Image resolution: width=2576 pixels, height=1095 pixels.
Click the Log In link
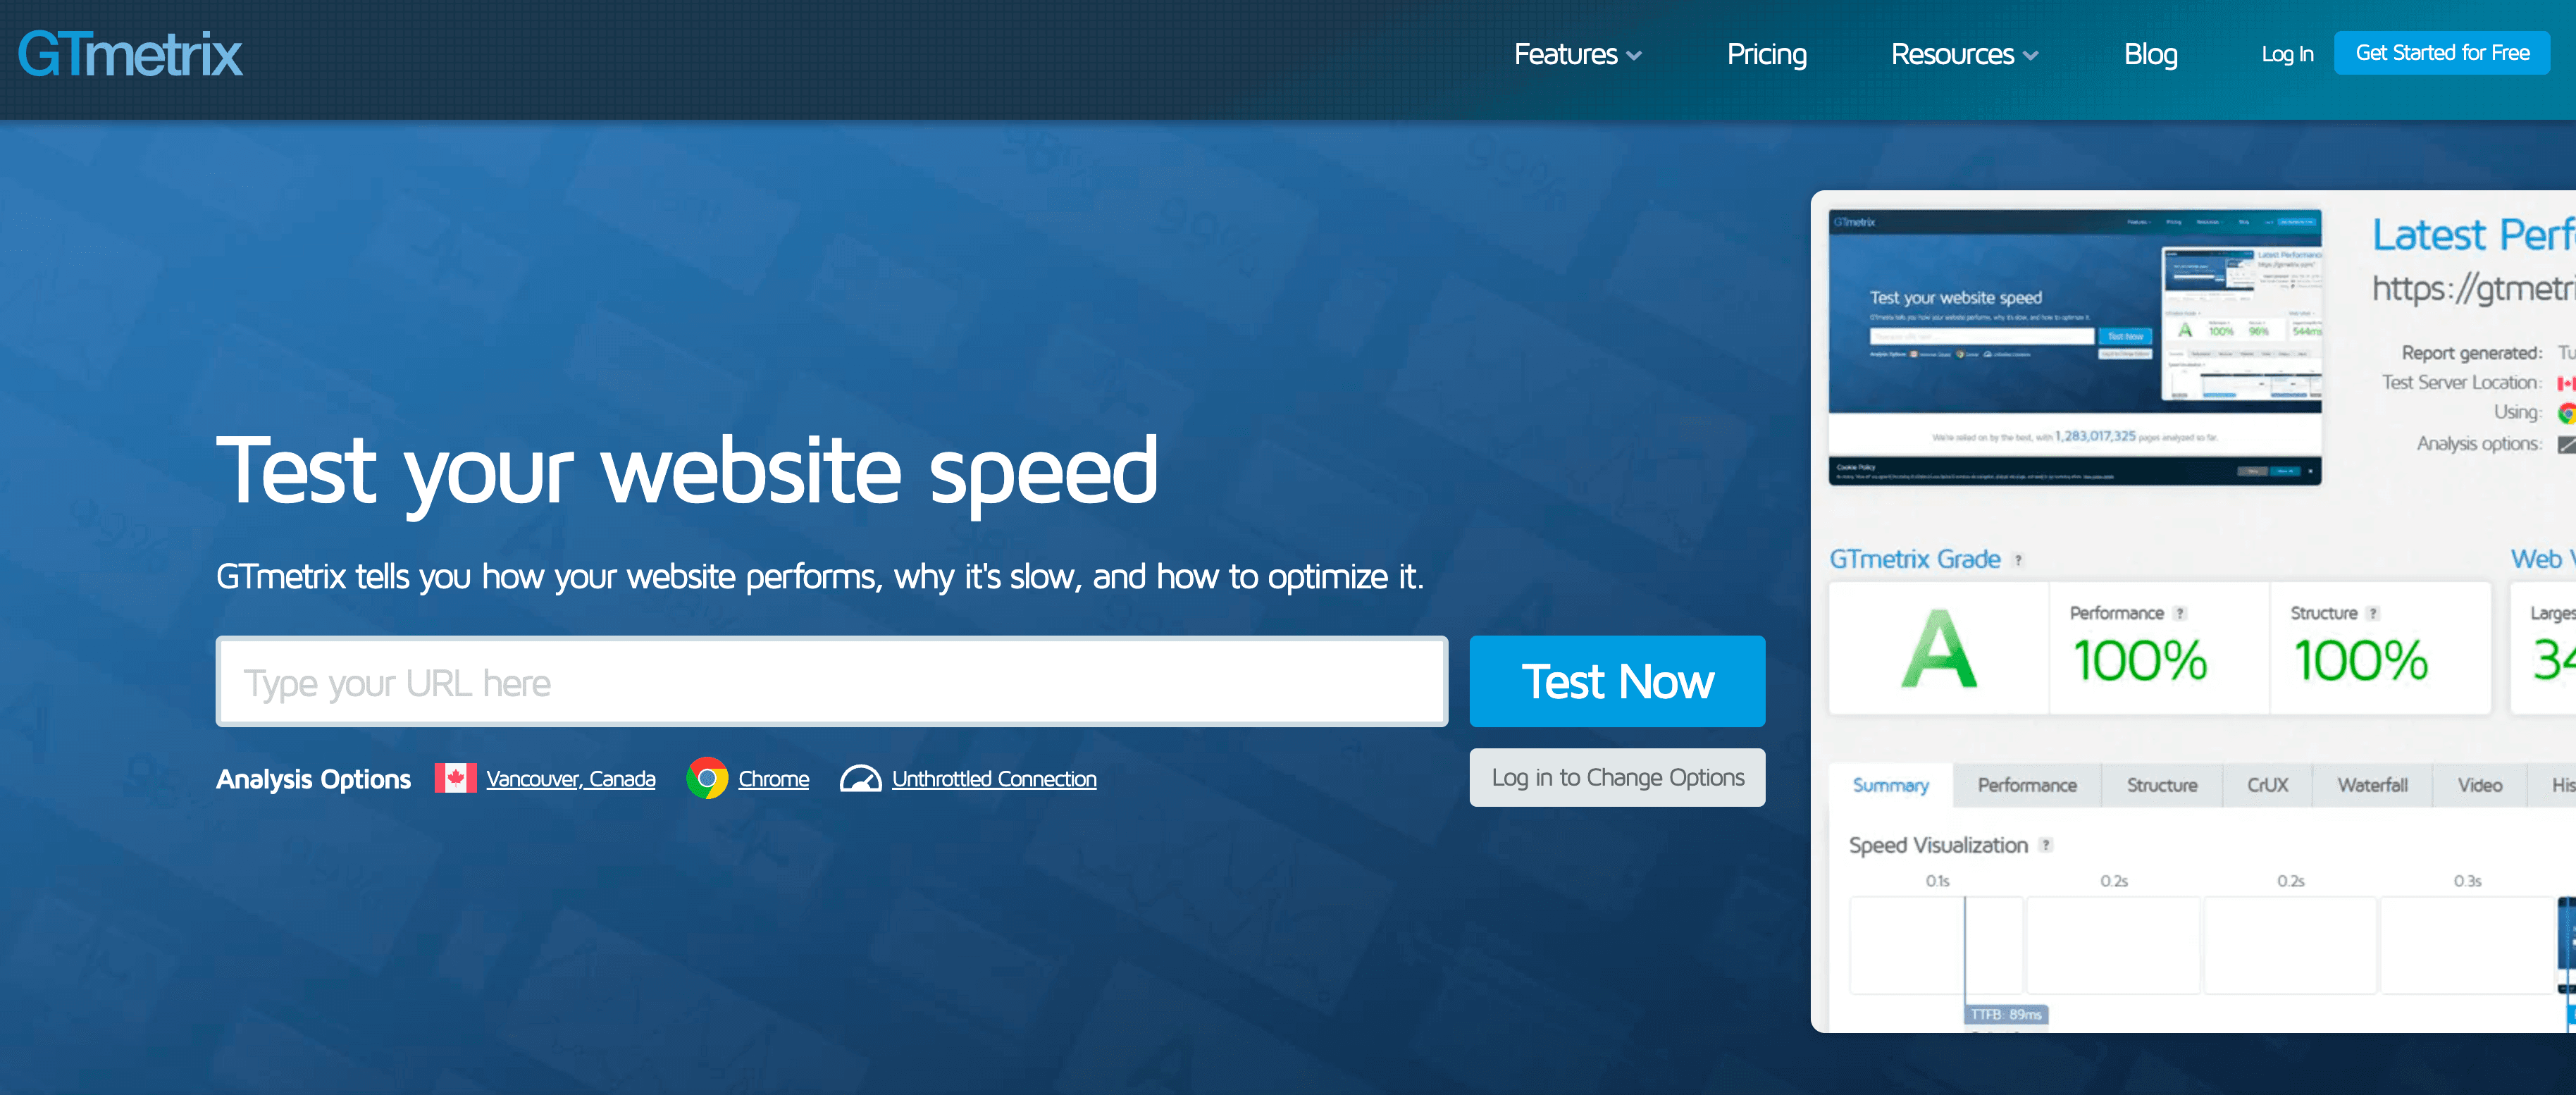[2287, 54]
